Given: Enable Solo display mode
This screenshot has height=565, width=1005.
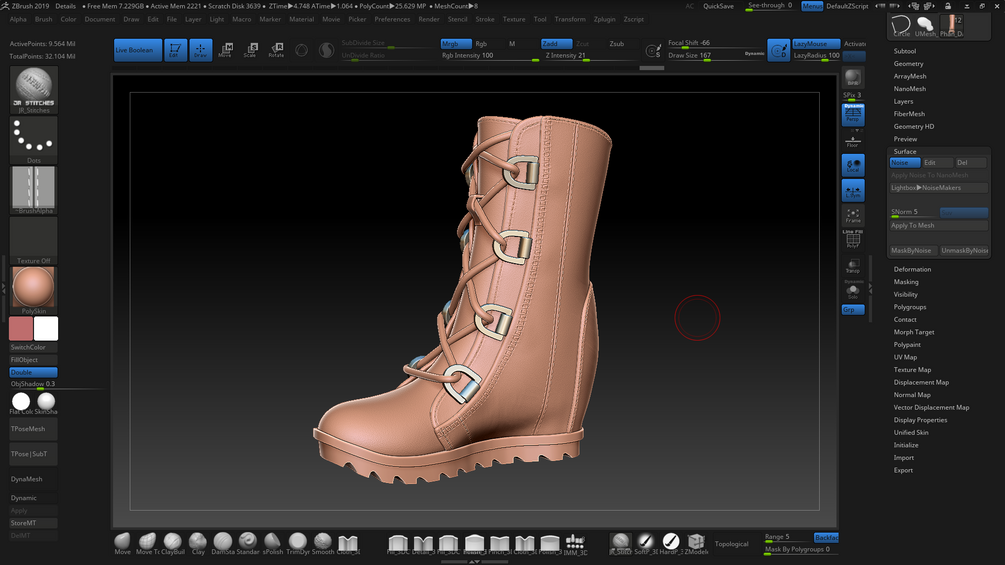Looking at the screenshot, I should click(x=853, y=291).
